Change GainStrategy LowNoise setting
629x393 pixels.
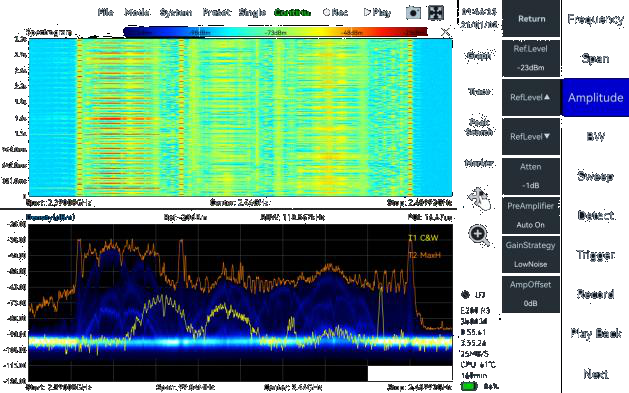[531, 255]
